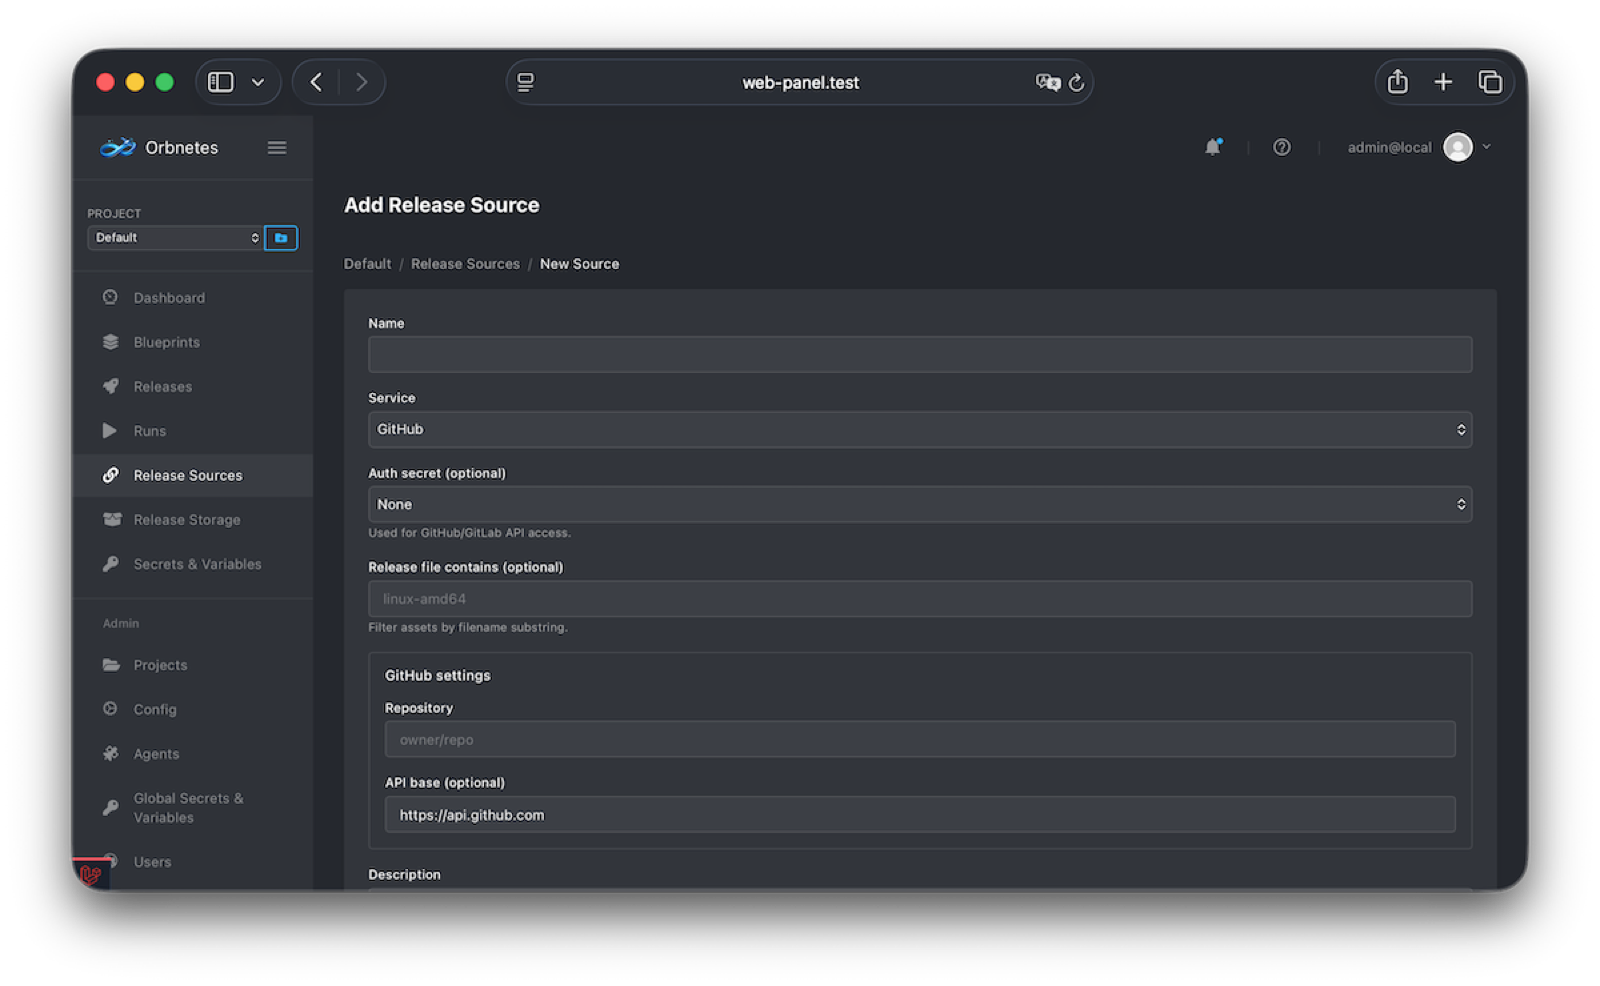Click the Default breadcrumb link
The width and height of the screenshot is (1600, 986).
[x=366, y=263]
